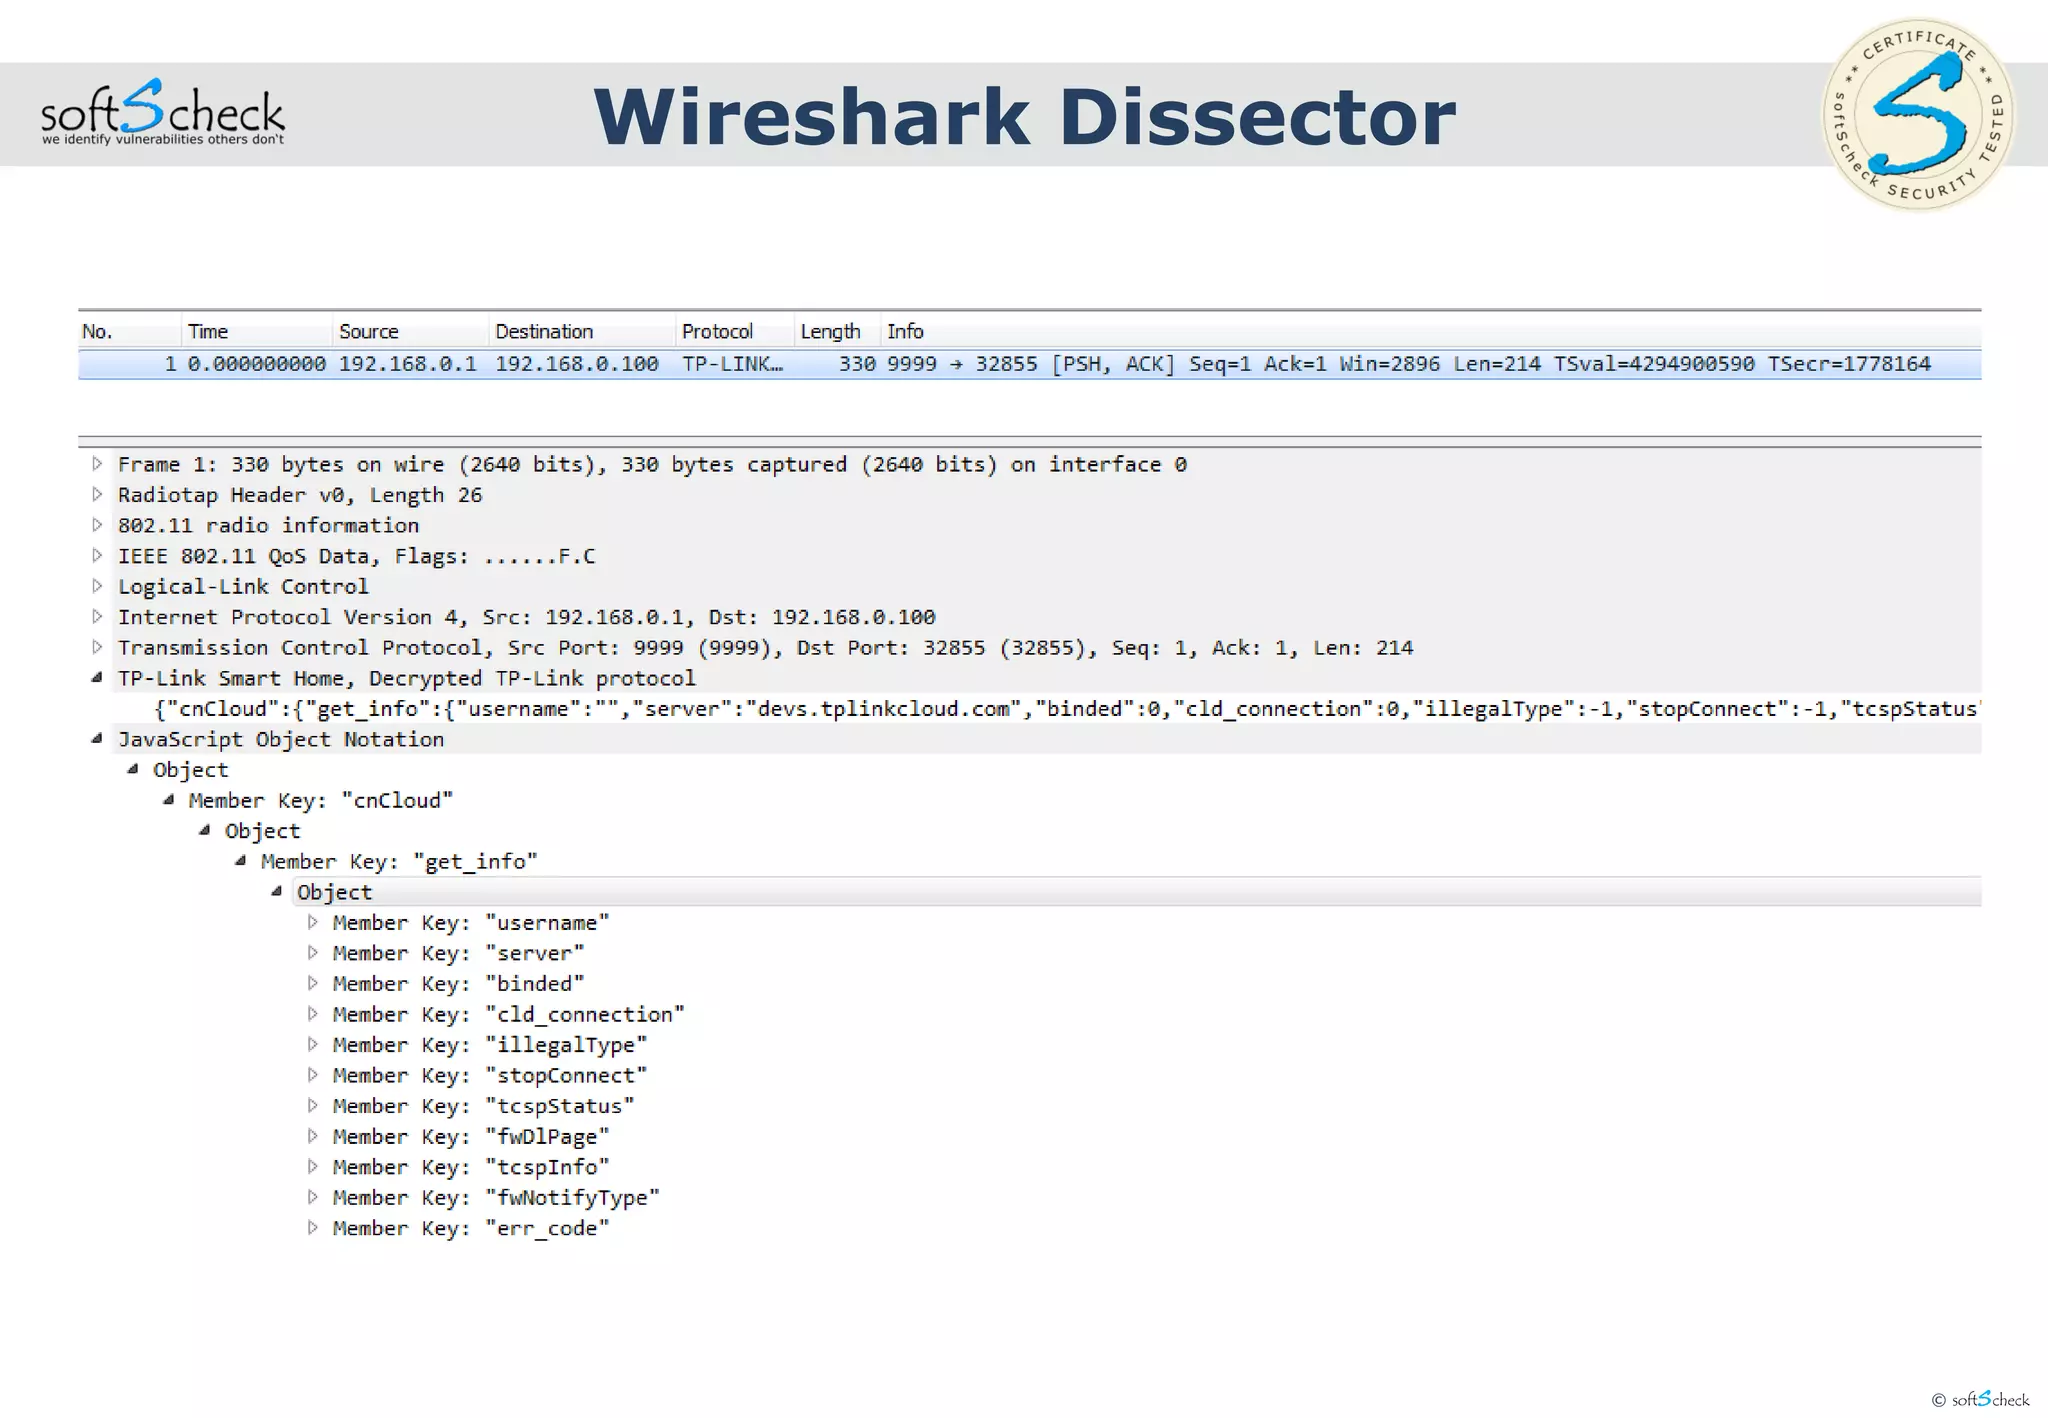Expand Member Key "illegalType" node
The image size is (2048, 1418).
point(312,1044)
